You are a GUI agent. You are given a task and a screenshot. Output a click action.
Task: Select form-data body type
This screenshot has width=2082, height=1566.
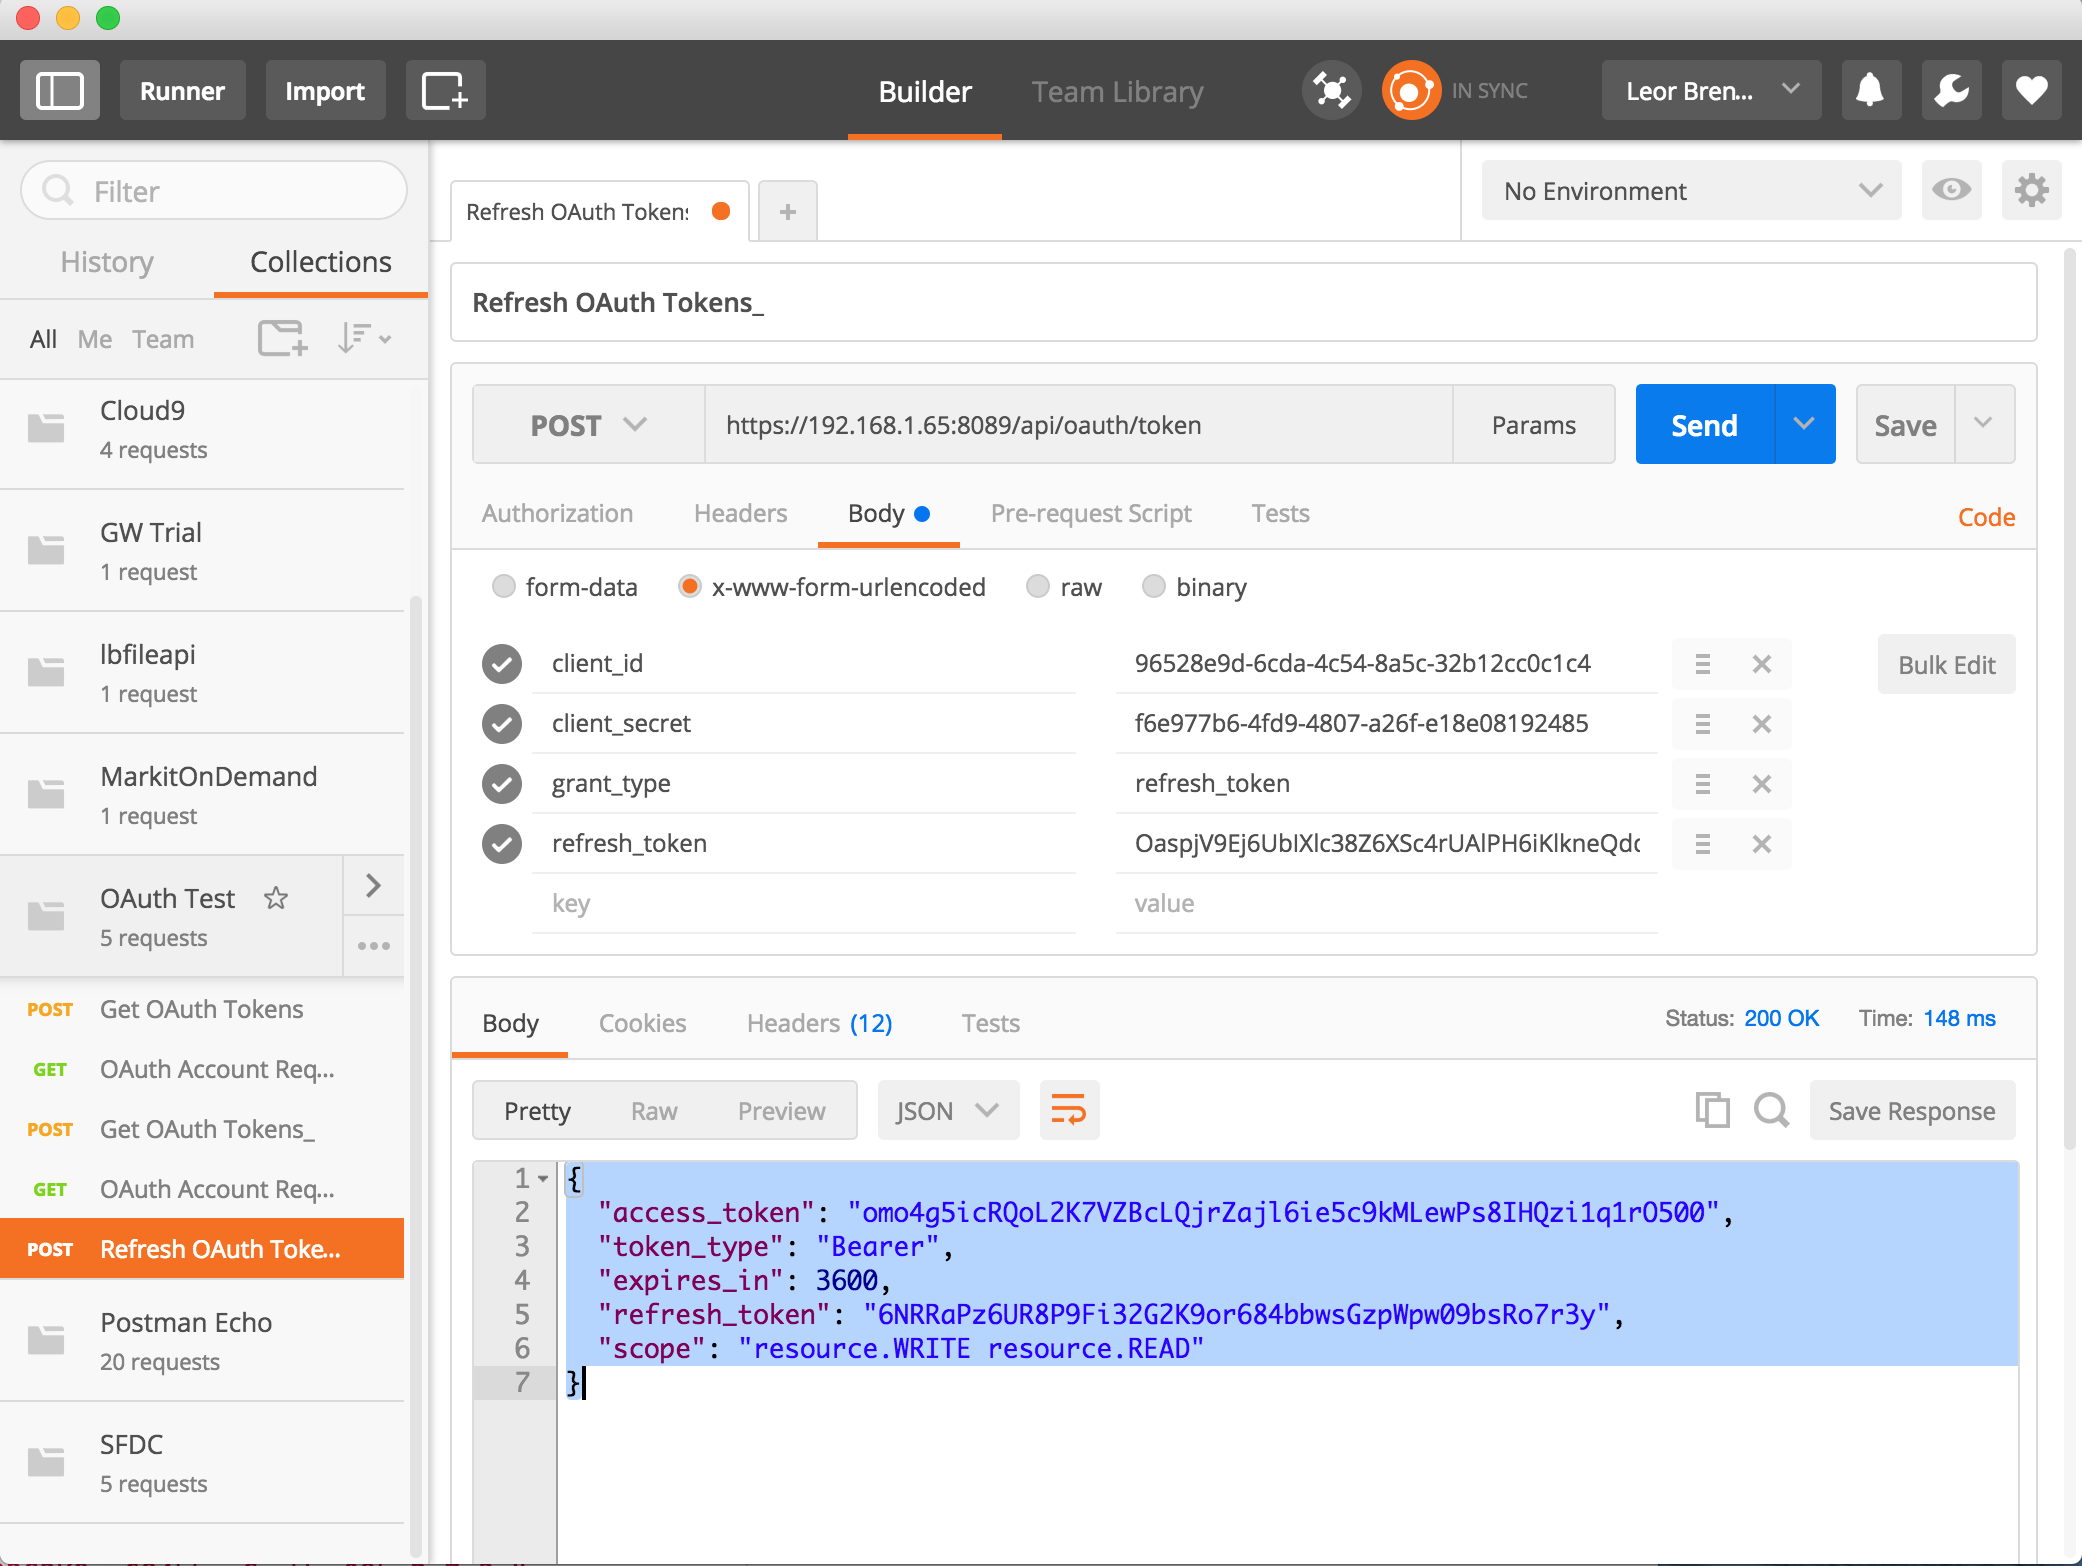pos(504,587)
